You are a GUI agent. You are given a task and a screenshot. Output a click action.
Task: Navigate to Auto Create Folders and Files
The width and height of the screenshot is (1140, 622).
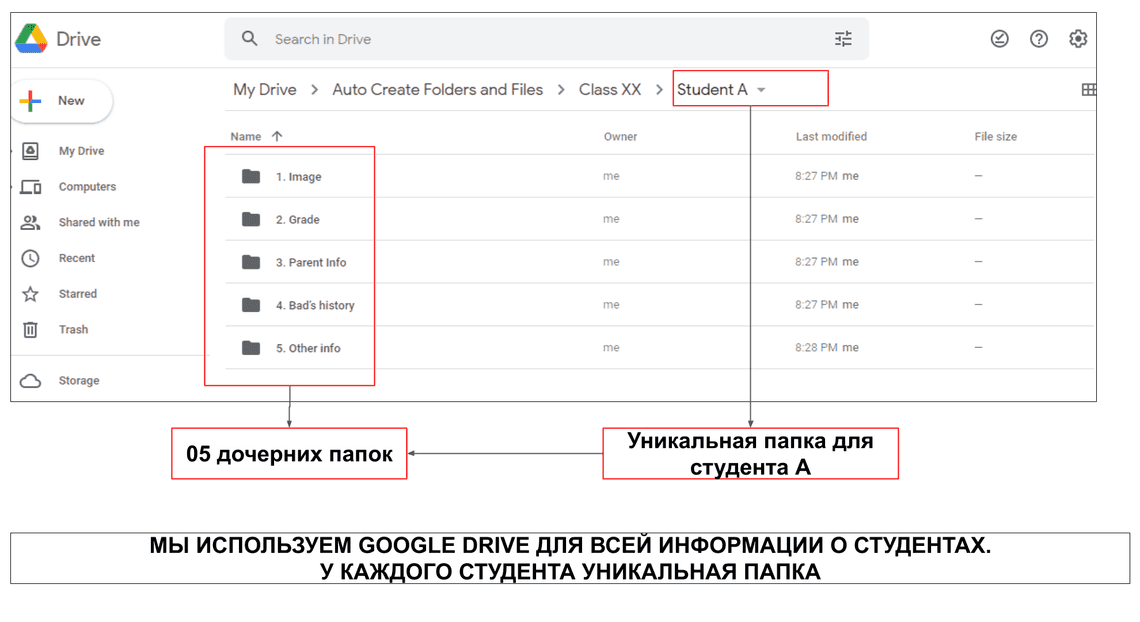tap(437, 89)
